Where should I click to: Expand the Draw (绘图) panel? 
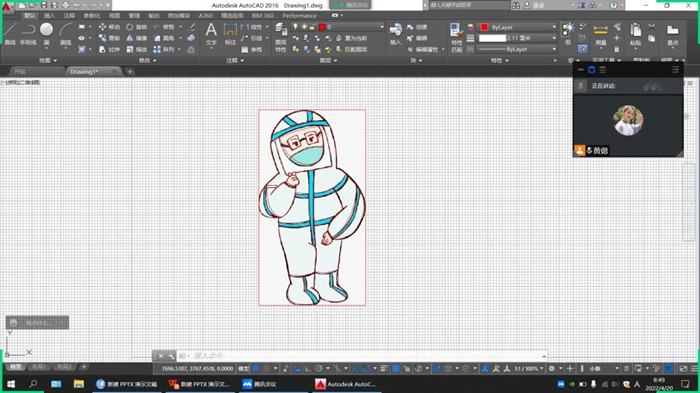(x=48, y=60)
